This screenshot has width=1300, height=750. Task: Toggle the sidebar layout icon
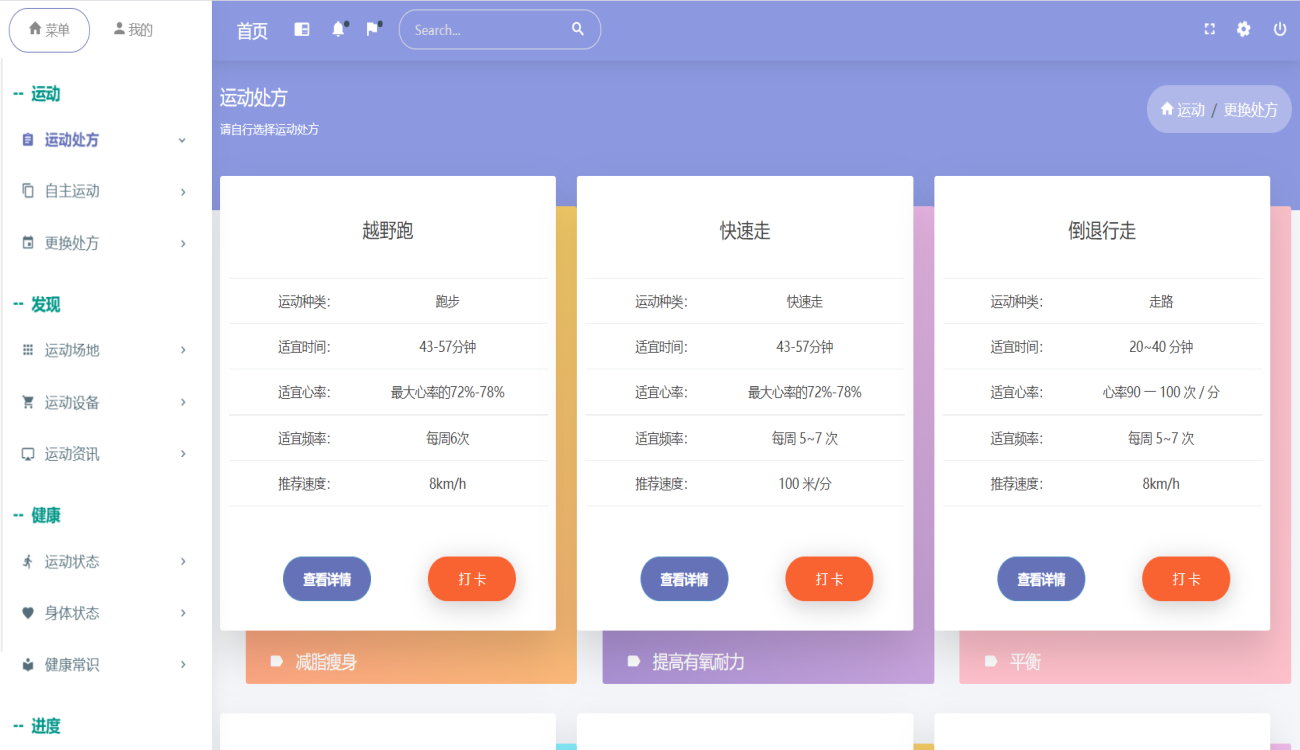(x=302, y=30)
